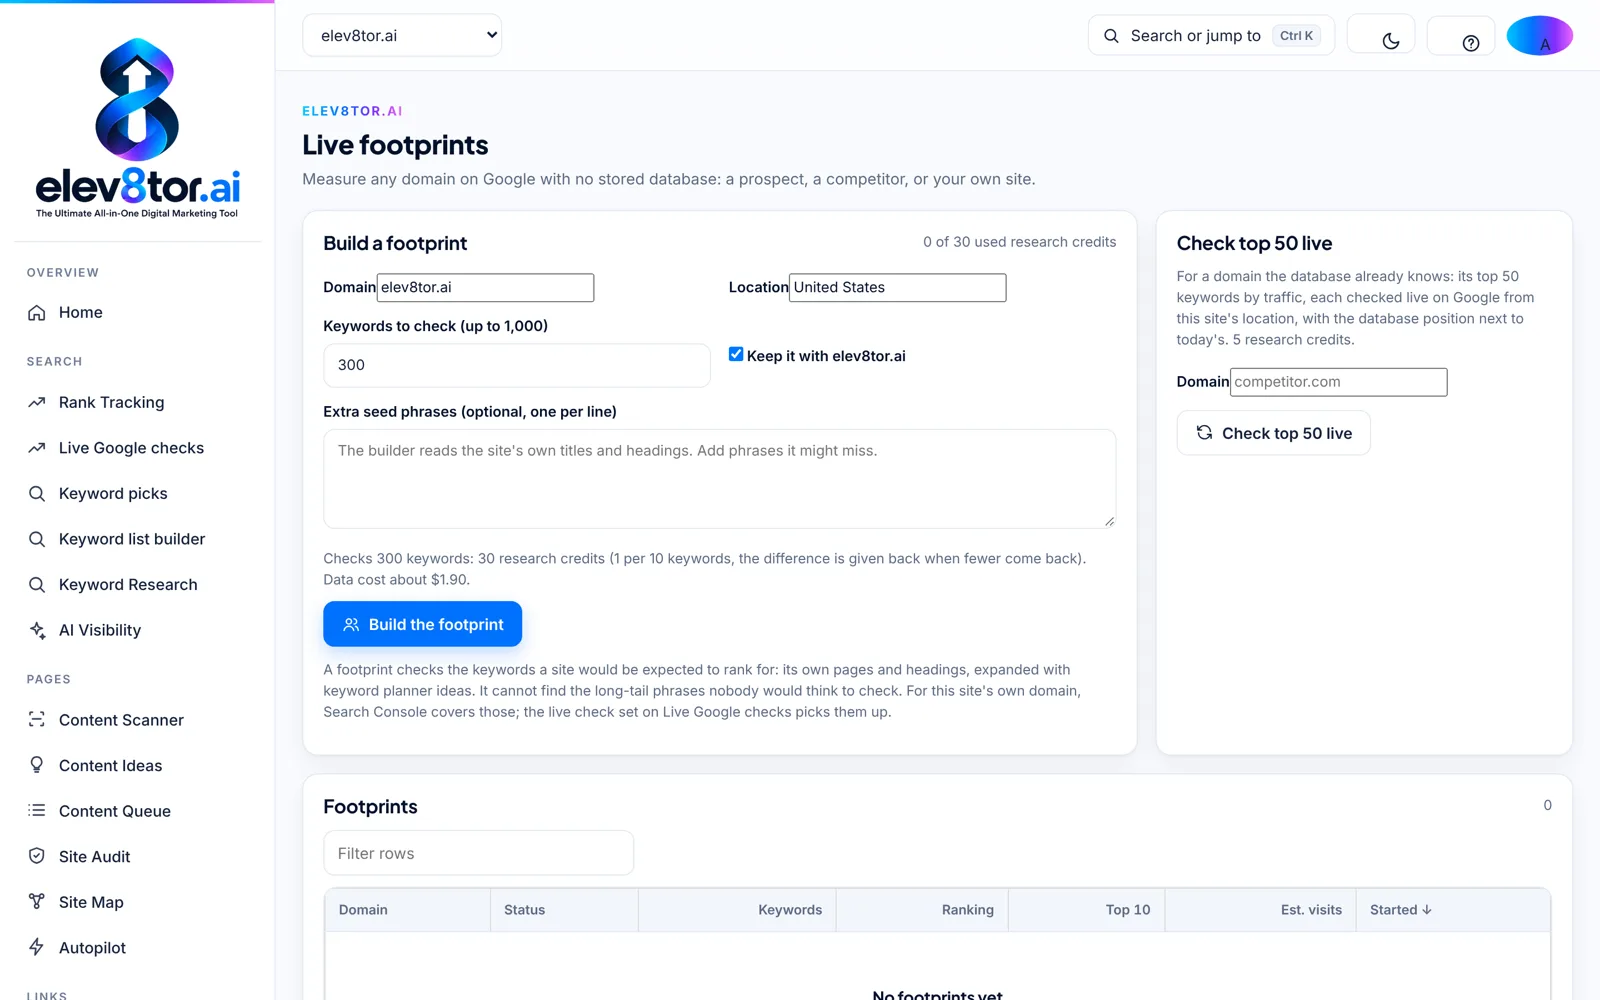1600x1000 pixels.
Task: Click the Location field showing United States
Action: click(x=898, y=288)
